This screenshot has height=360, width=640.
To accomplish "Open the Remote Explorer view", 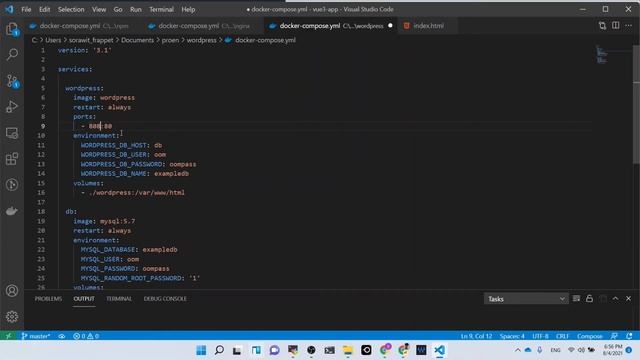I will (12, 133).
